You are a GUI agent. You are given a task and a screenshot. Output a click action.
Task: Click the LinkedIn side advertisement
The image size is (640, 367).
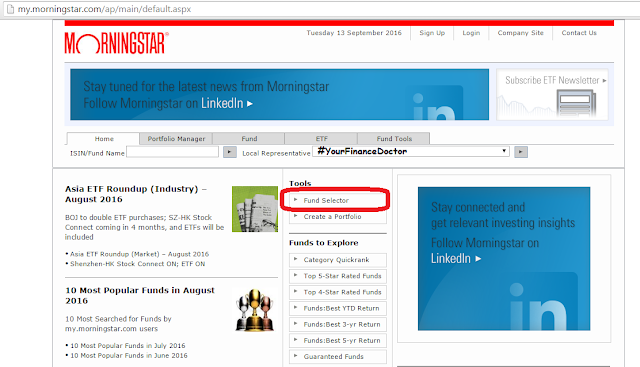[504, 259]
